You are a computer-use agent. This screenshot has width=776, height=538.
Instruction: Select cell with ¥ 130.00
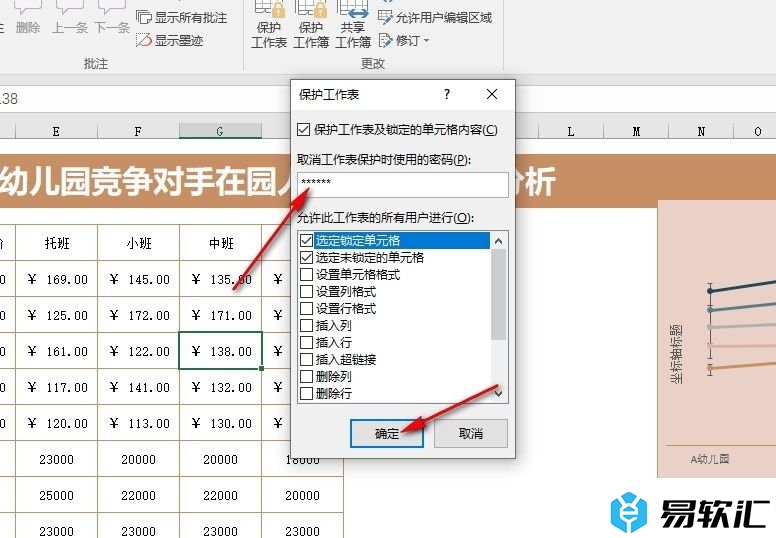221,424
